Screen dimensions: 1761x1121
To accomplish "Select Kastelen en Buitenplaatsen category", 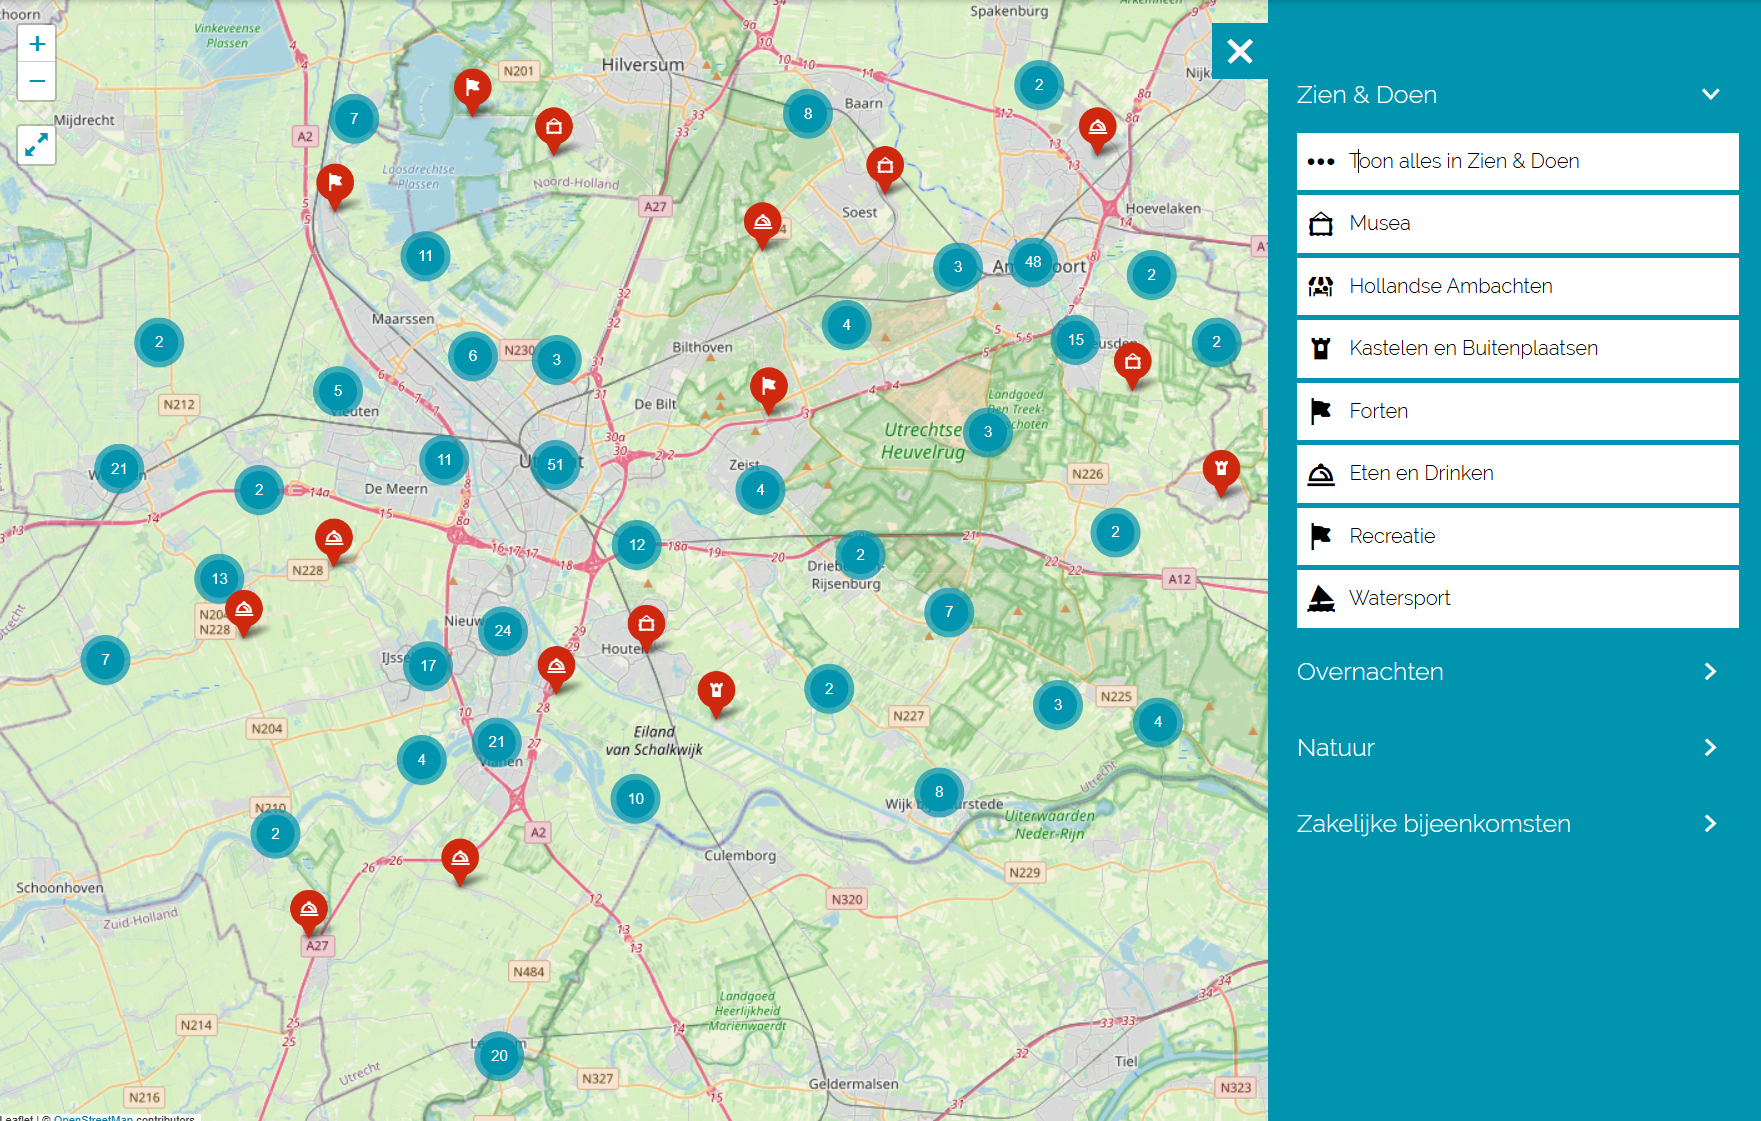I will (x=1517, y=349).
